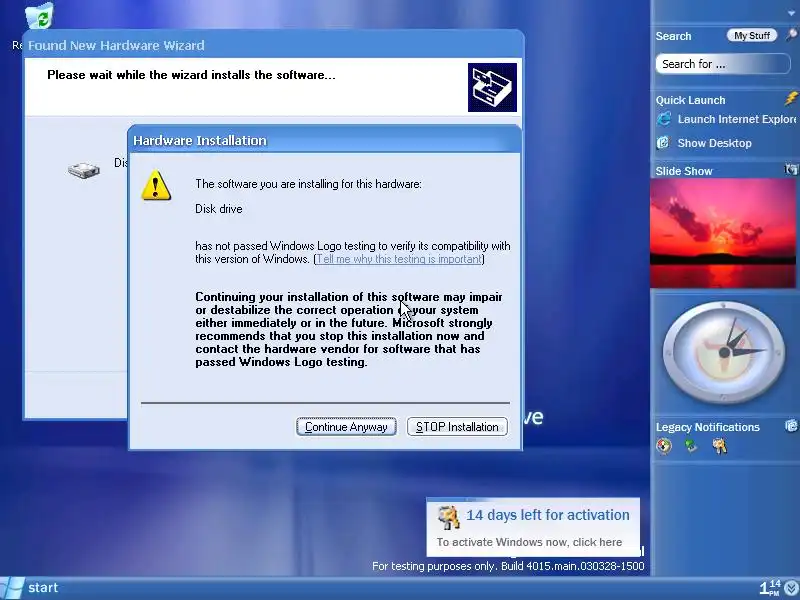
Task: Click the 'Search' tile heading
Action: [673, 36]
